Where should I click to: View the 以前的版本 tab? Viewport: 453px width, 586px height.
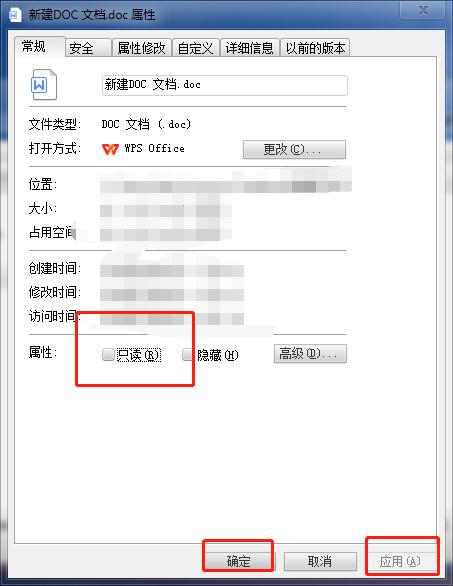click(315, 48)
